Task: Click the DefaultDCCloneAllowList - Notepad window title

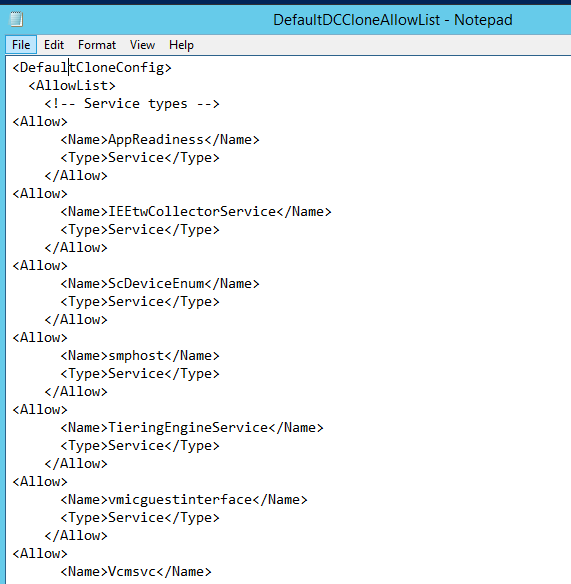Action: (393, 20)
